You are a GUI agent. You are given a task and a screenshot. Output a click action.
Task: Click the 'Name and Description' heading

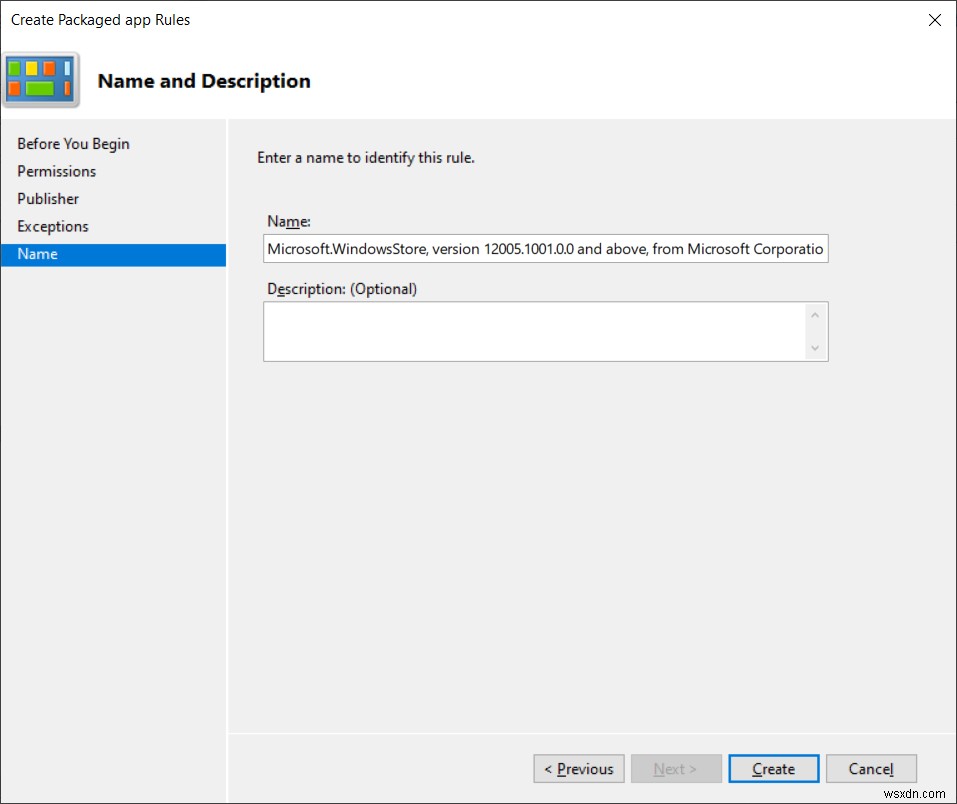pos(203,80)
